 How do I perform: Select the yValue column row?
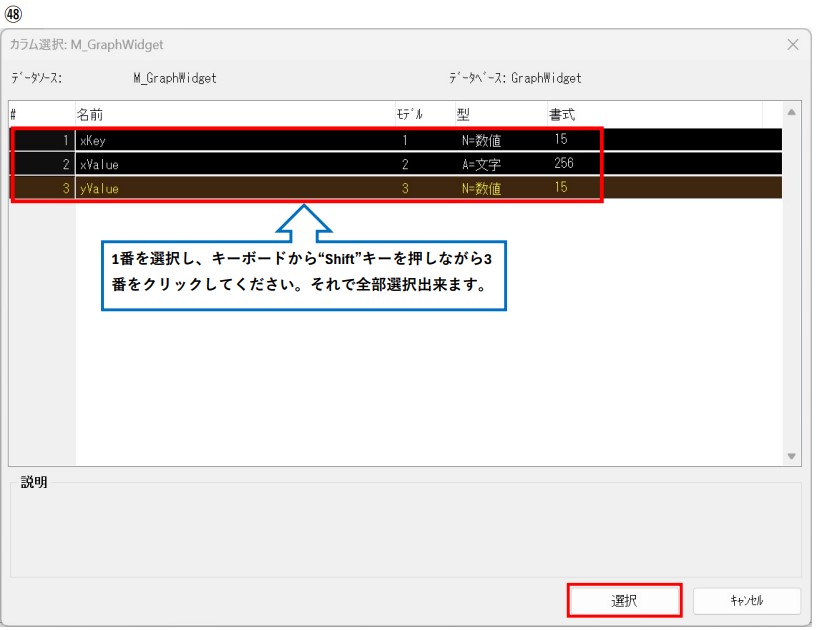click(x=99, y=188)
